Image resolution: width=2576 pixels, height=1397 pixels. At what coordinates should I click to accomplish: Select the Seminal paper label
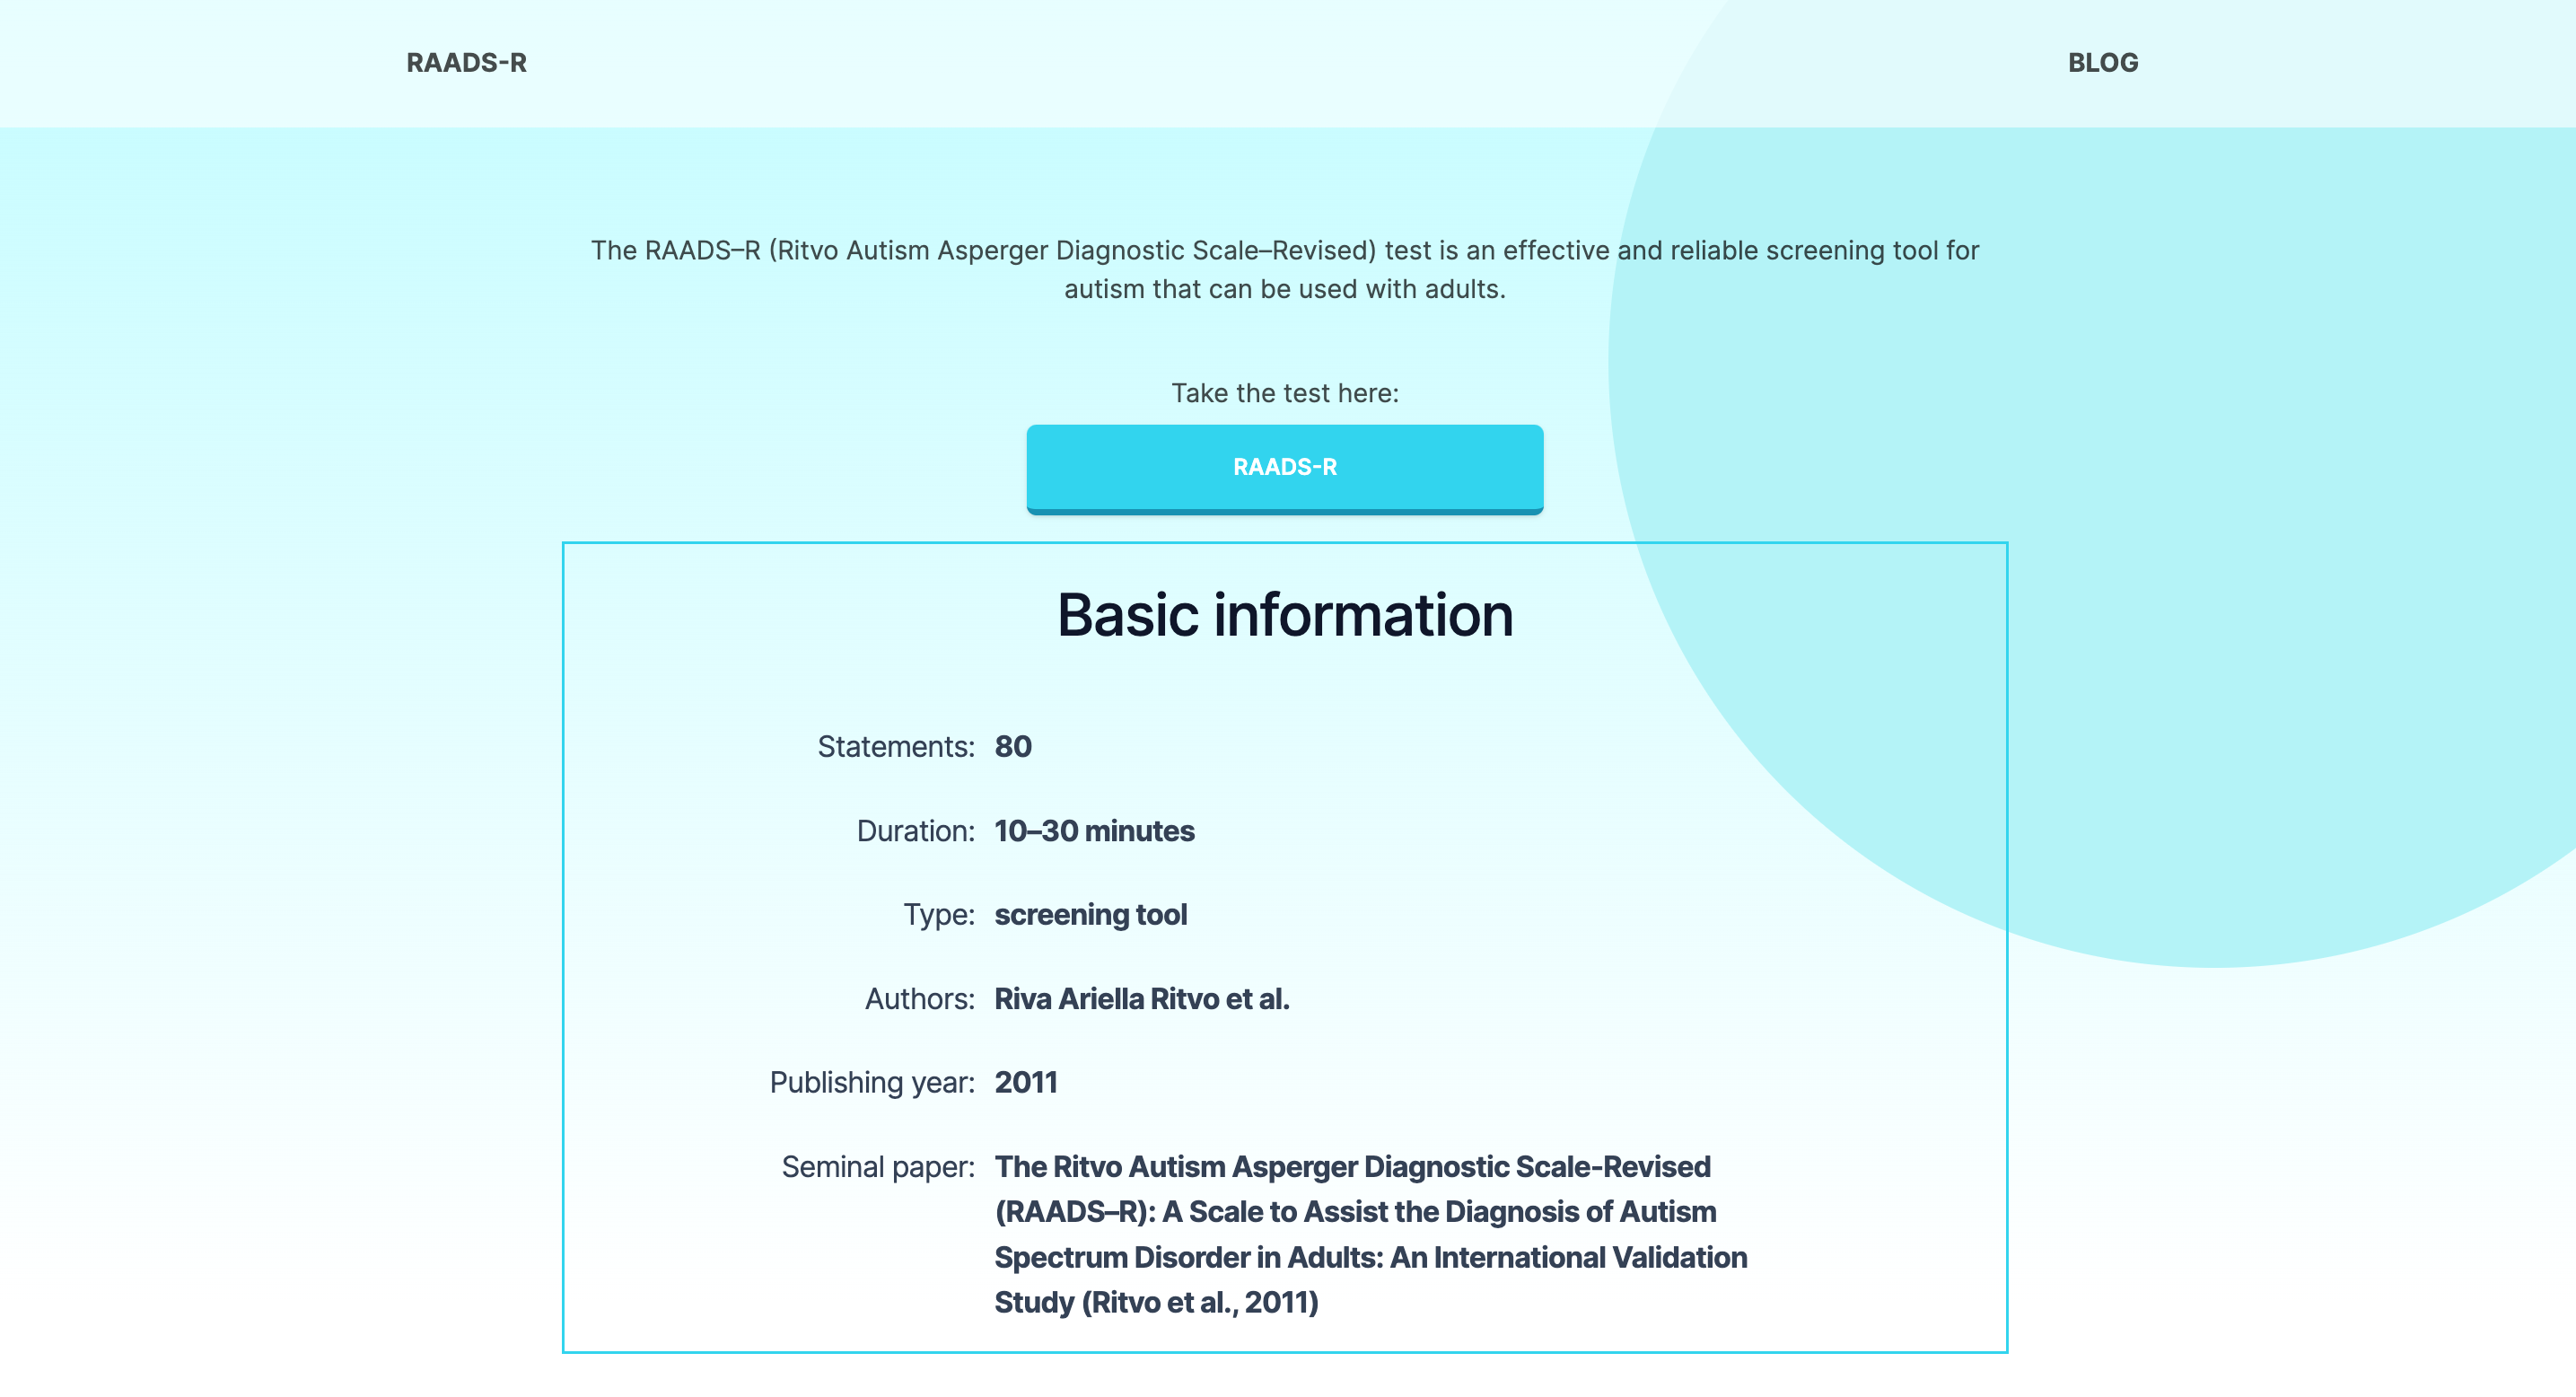[x=879, y=1166]
